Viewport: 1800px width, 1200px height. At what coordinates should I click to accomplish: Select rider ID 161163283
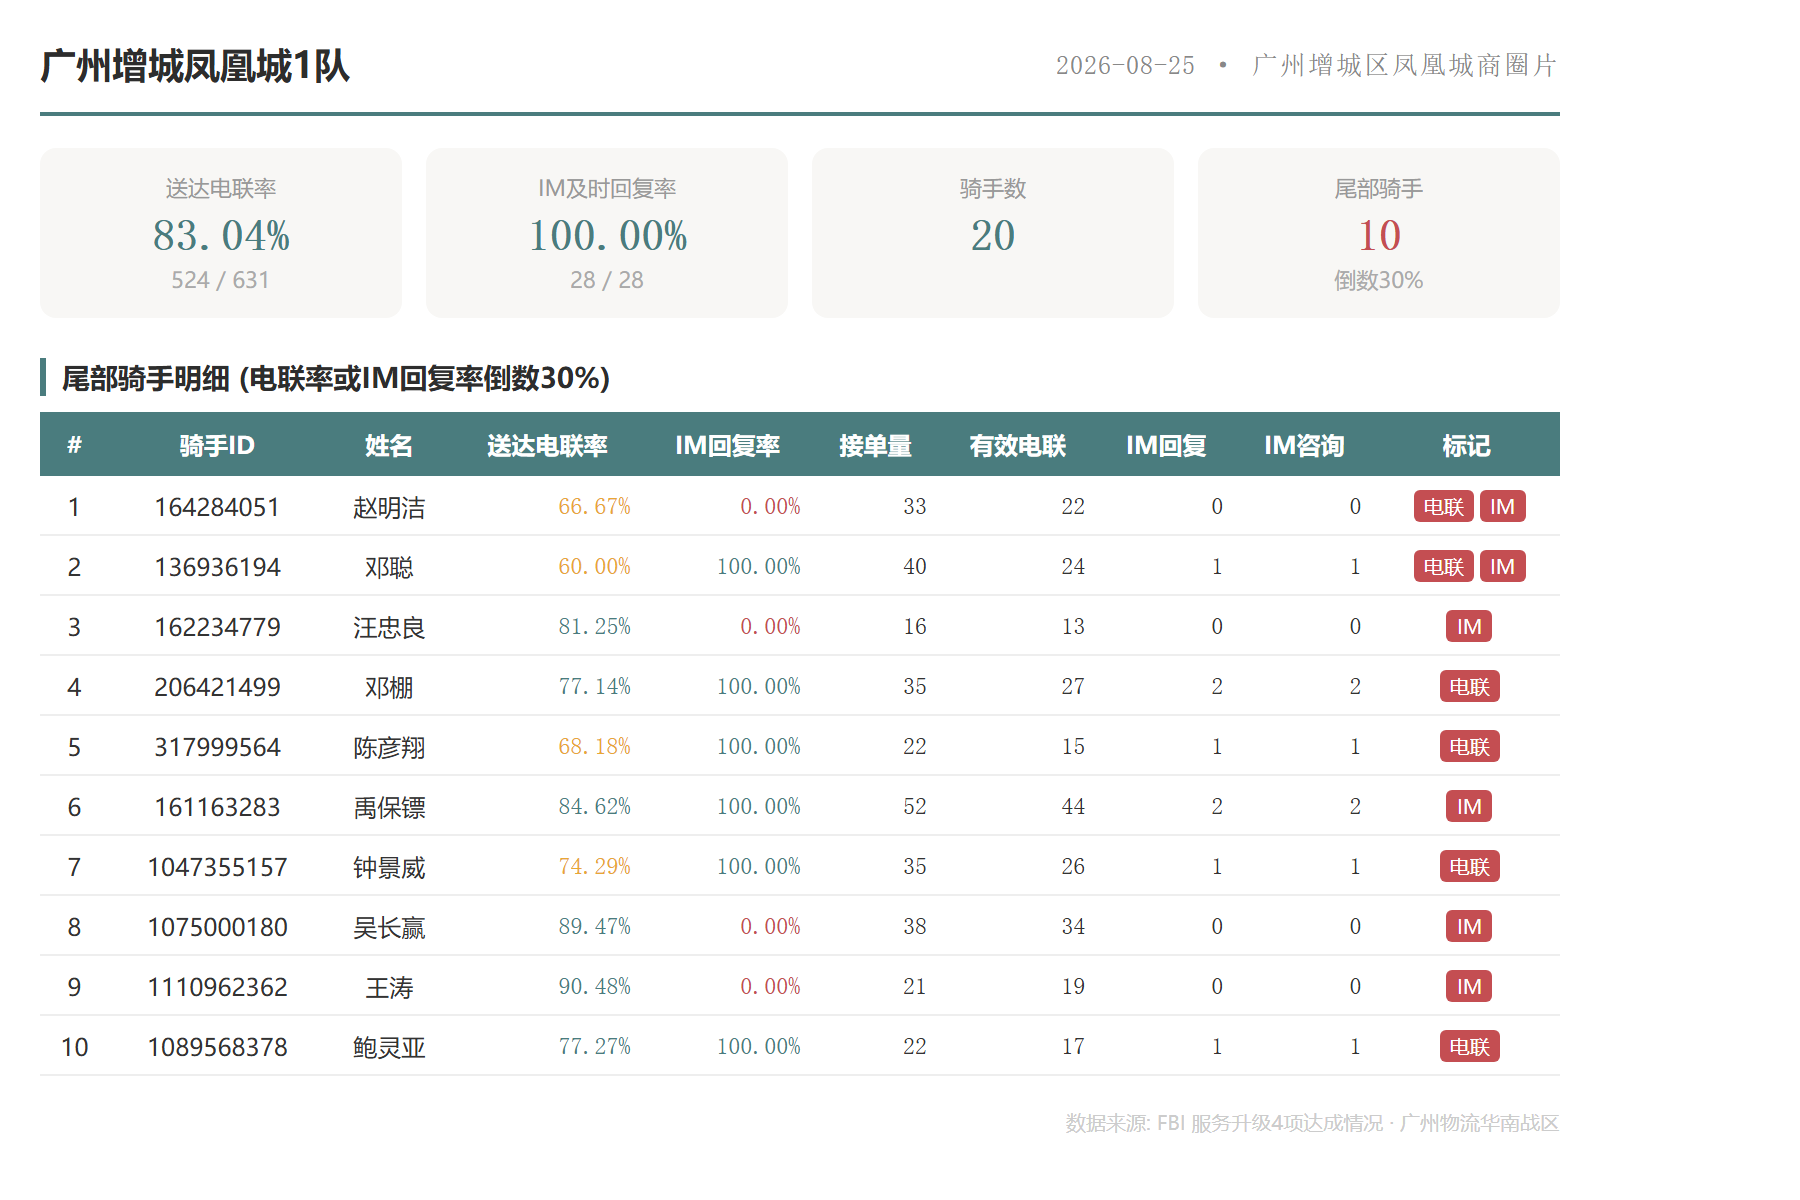point(217,807)
